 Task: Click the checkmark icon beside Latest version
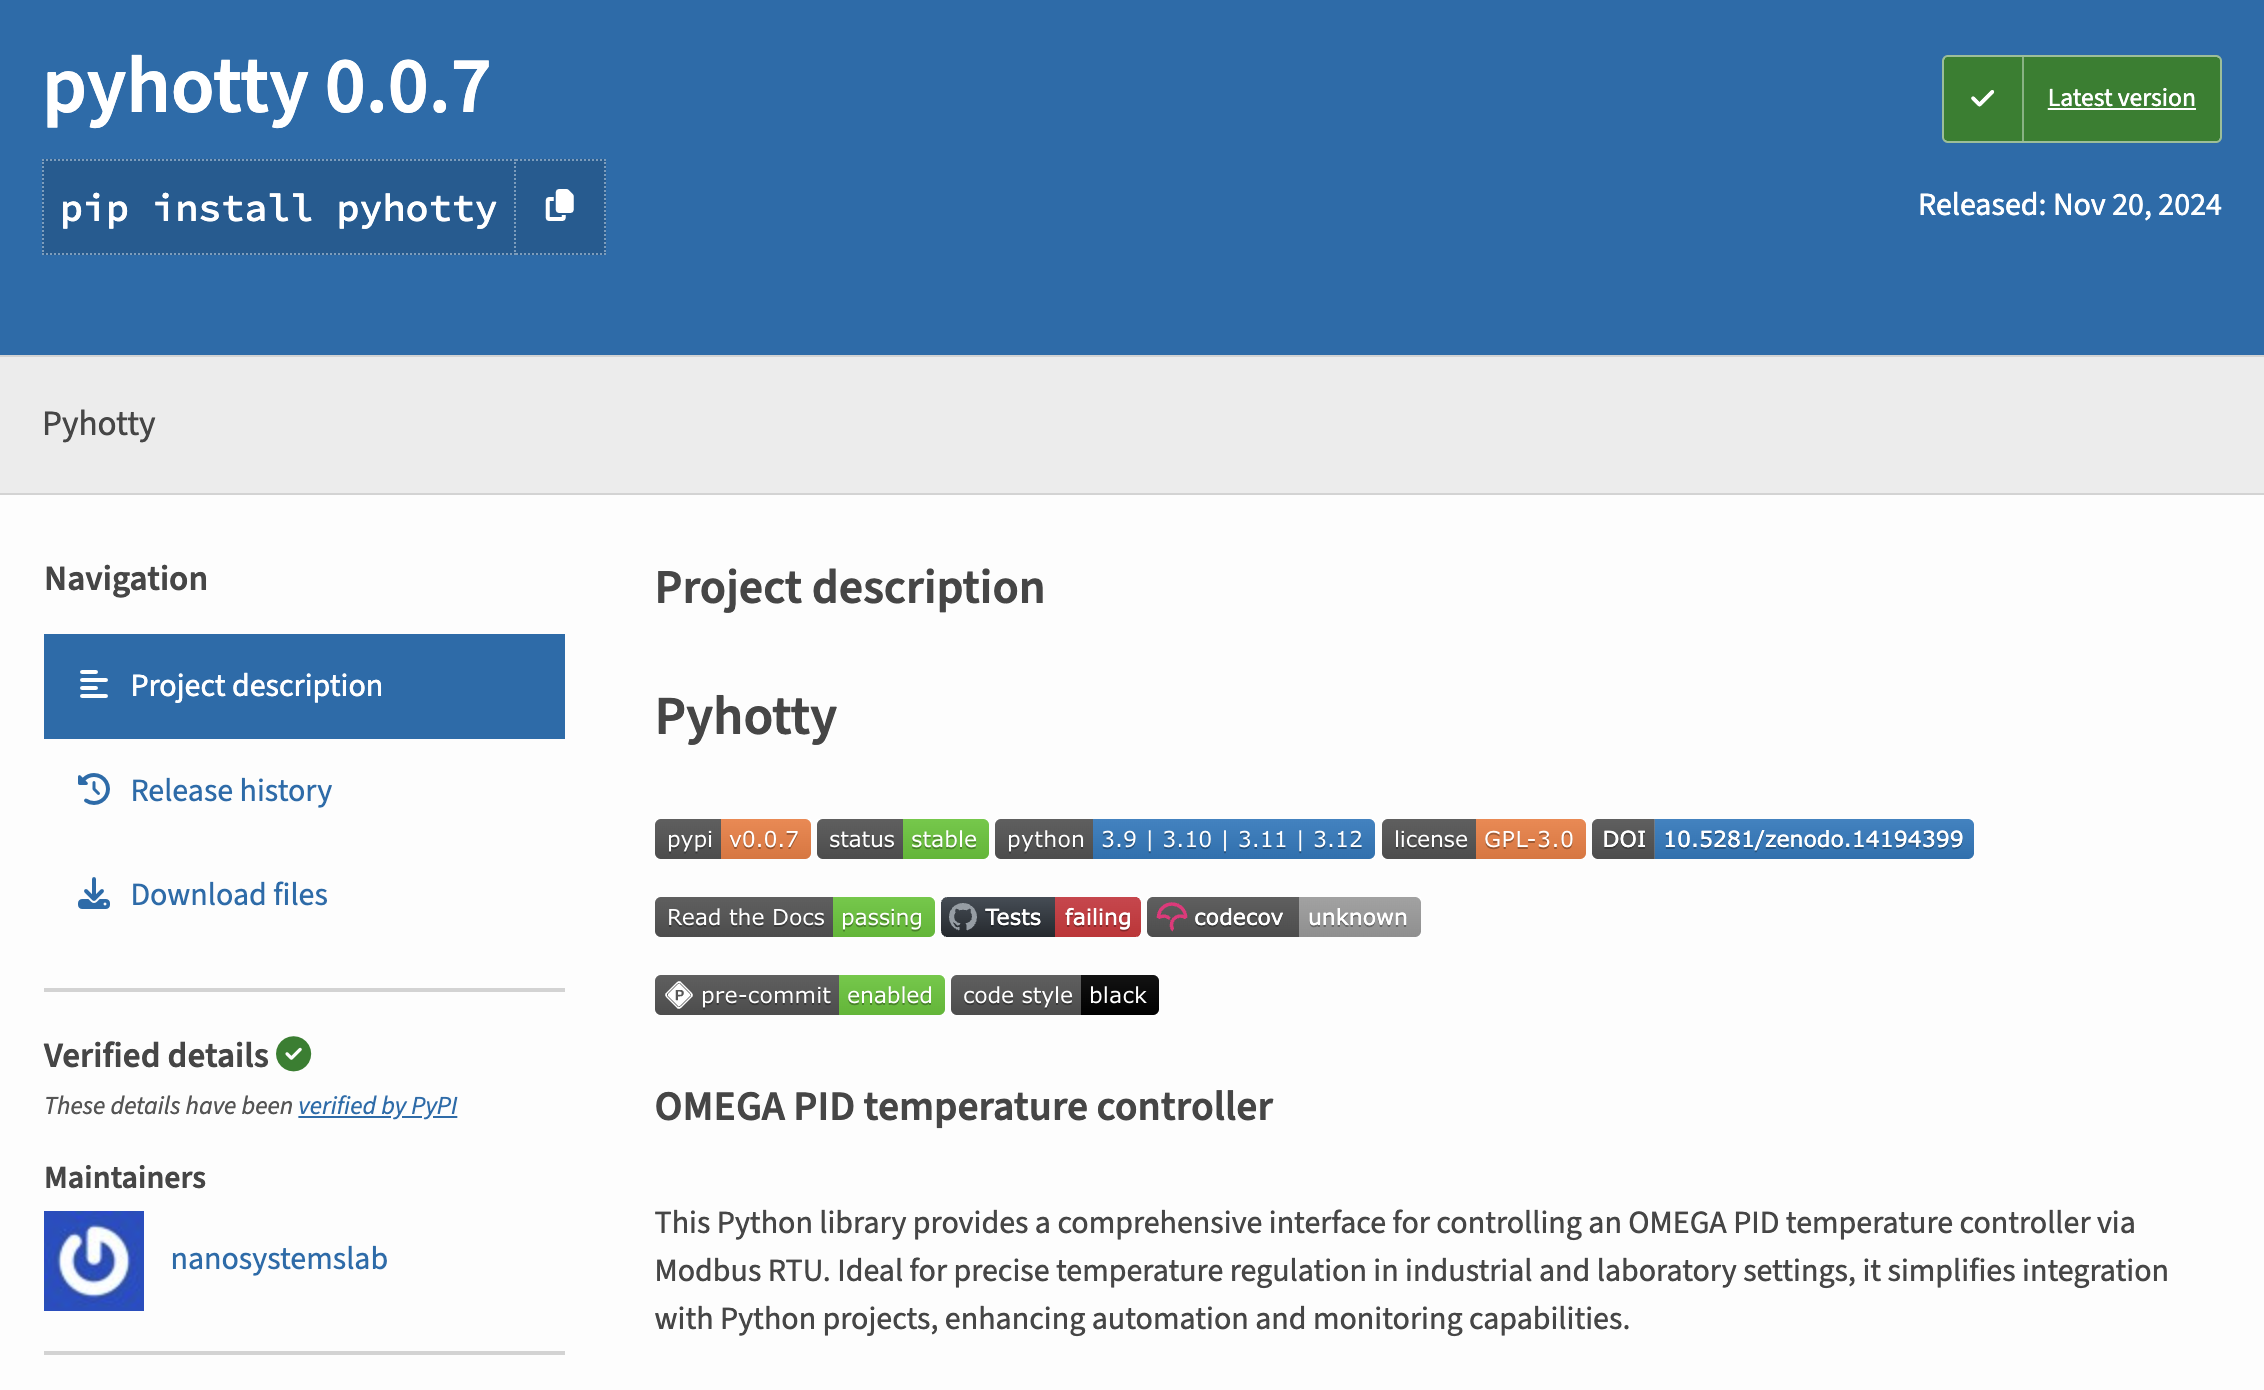point(1982,98)
